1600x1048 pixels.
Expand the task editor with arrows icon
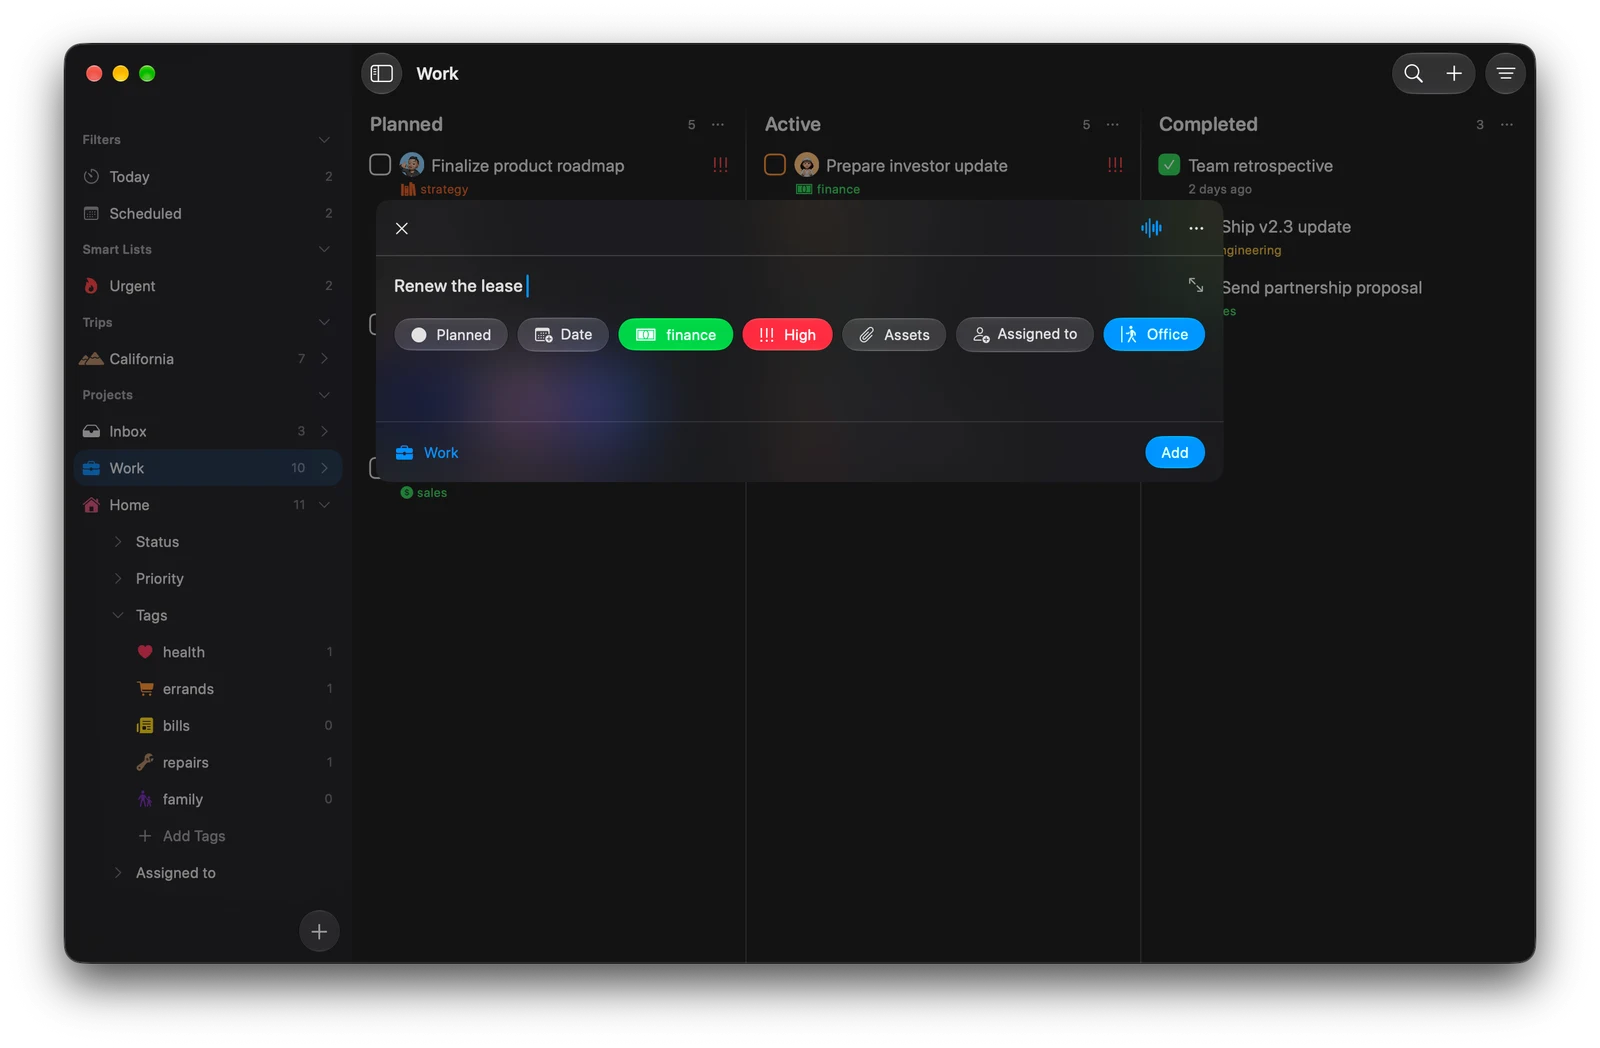point(1195,285)
